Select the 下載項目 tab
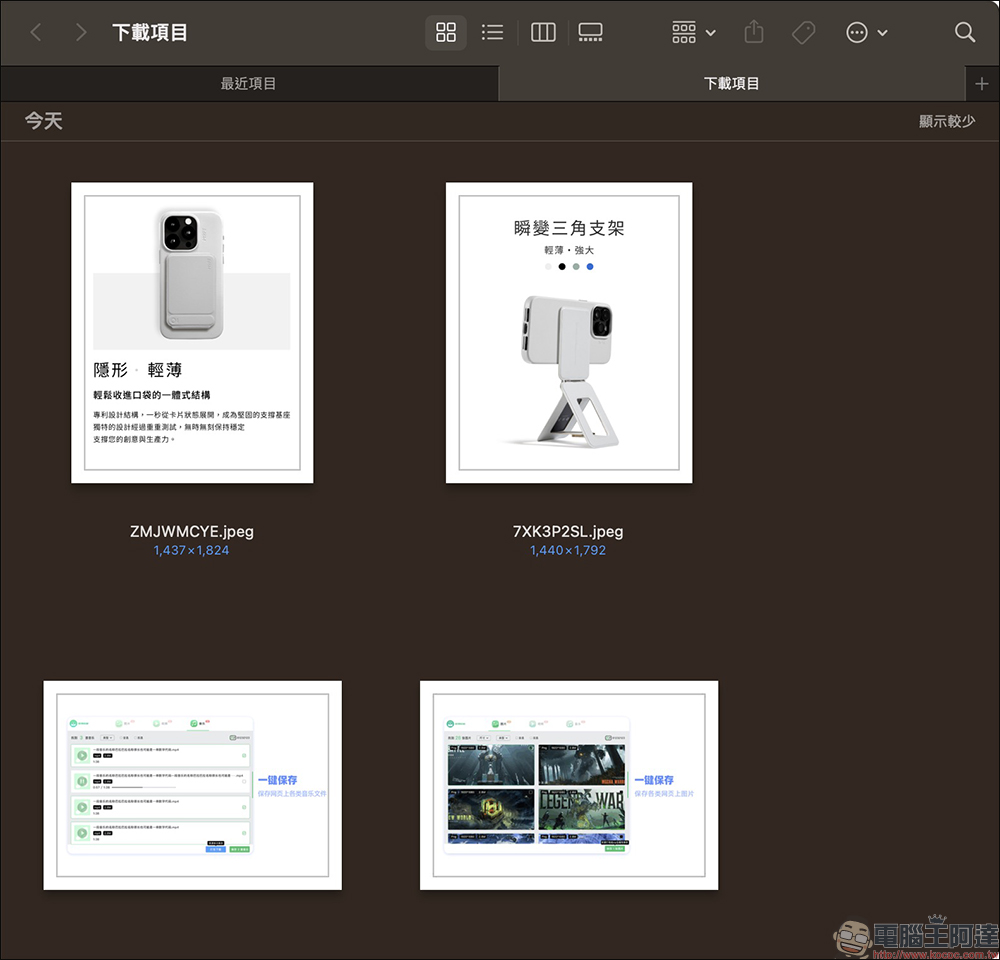The image size is (1000, 960). click(732, 84)
